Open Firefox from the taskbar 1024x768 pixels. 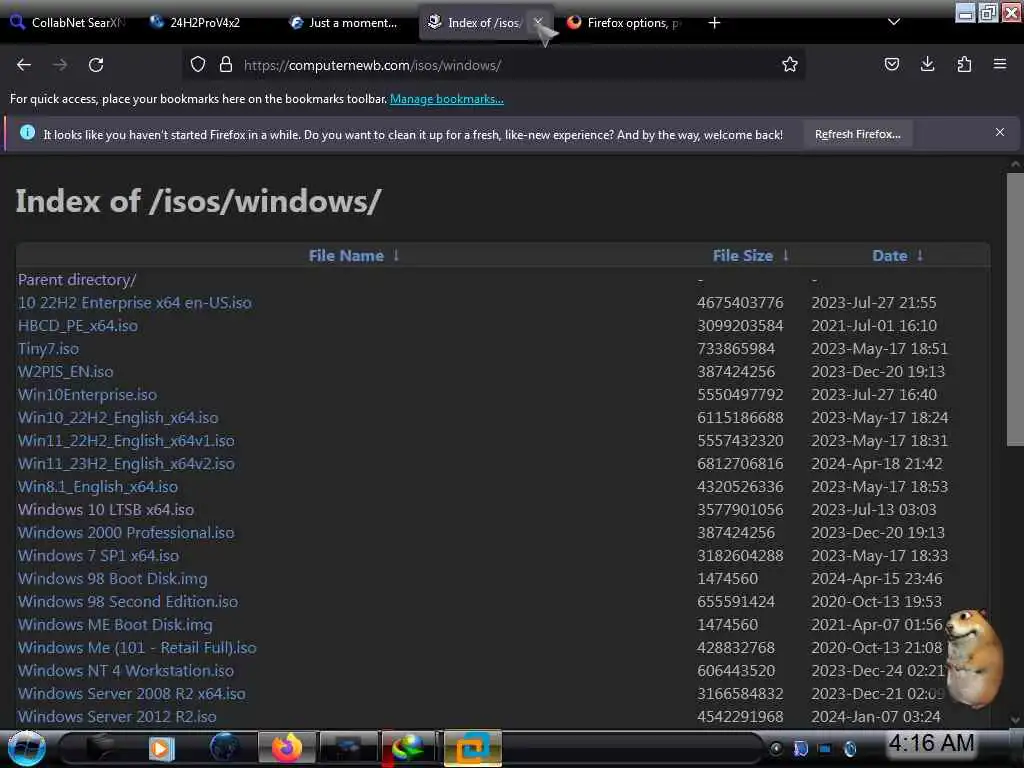[287, 748]
